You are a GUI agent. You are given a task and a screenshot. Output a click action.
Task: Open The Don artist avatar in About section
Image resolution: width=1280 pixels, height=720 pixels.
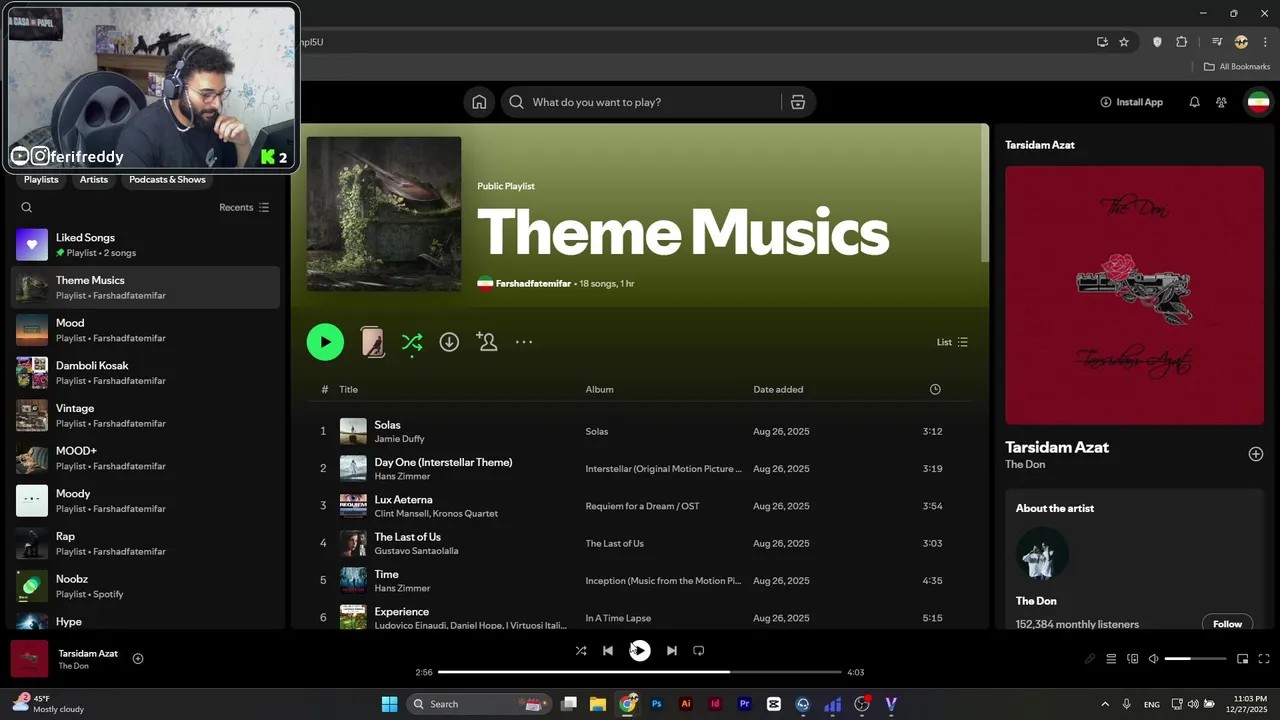(x=1042, y=554)
